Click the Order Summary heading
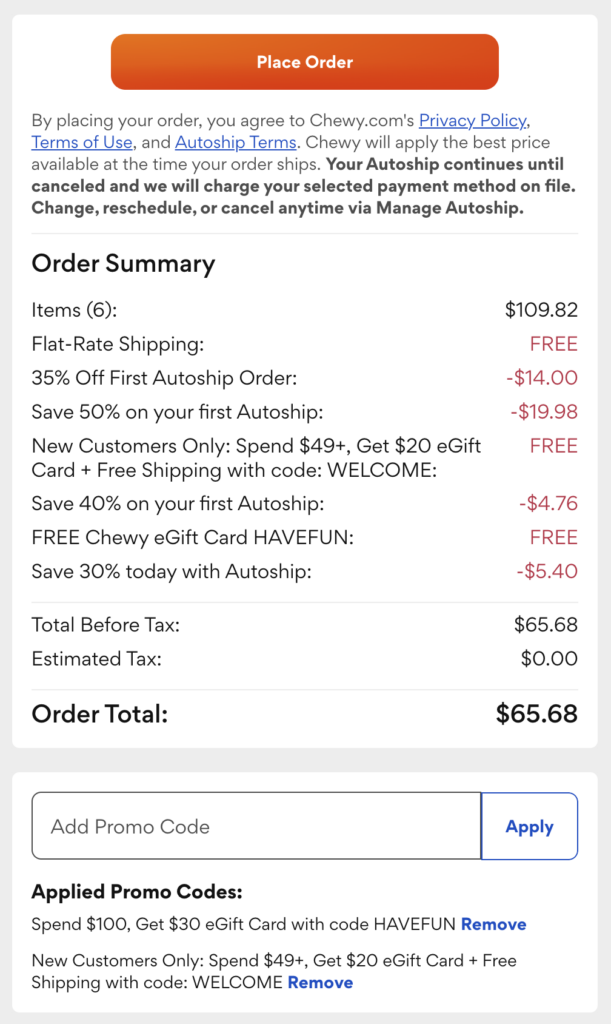This screenshot has height=1024, width=611. point(123,264)
